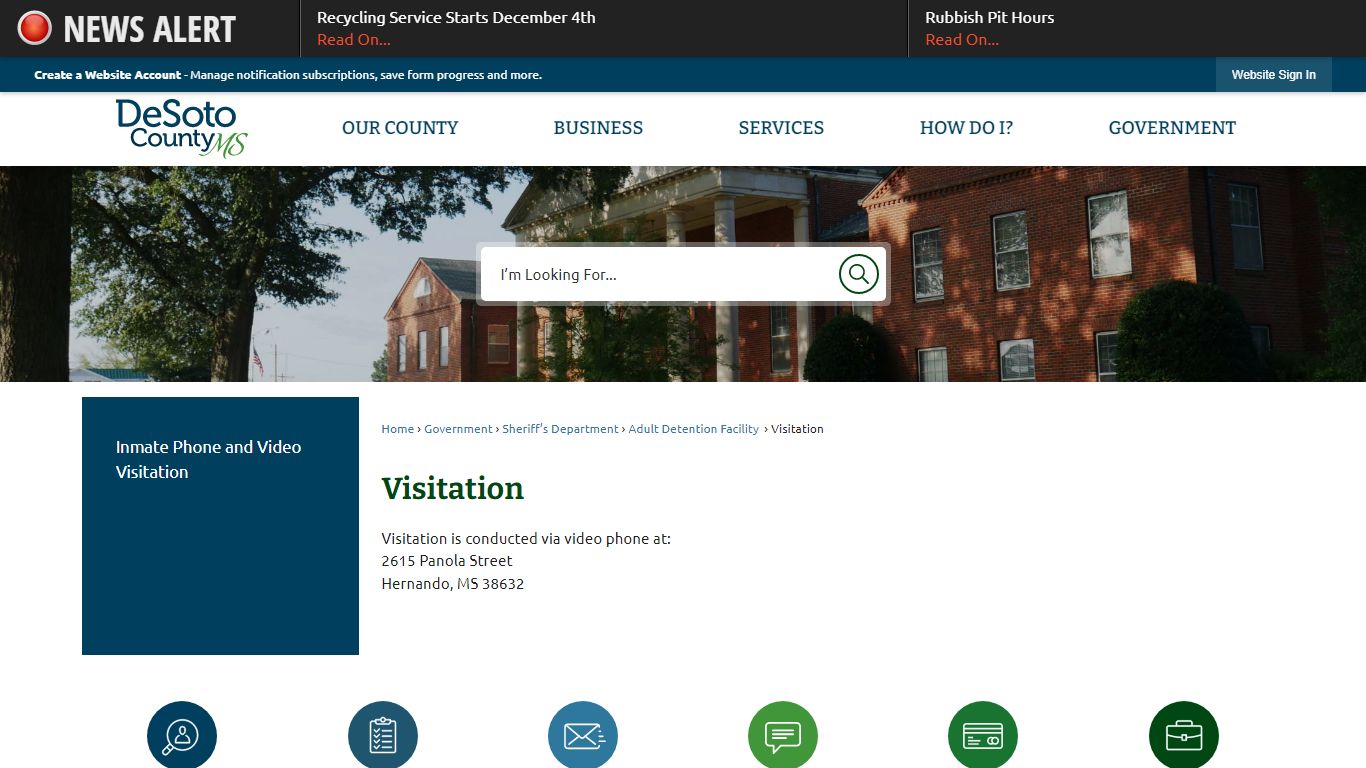This screenshot has width=1366, height=768.
Task: Open the briefcase circle icon
Action: [x=1184, y=735]
